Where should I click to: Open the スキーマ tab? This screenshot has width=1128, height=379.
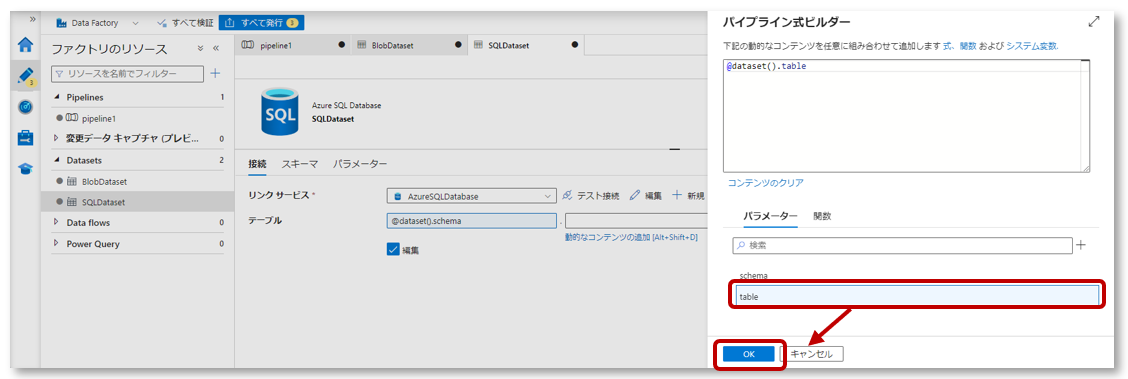(300, 164)
